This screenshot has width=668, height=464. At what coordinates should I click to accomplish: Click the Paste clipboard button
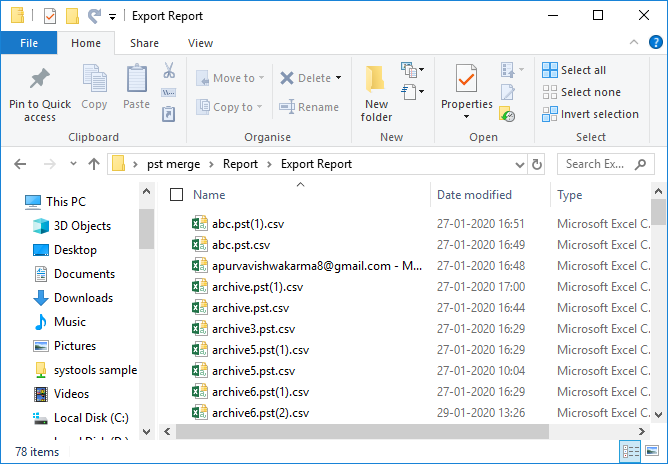coord(136,87)
